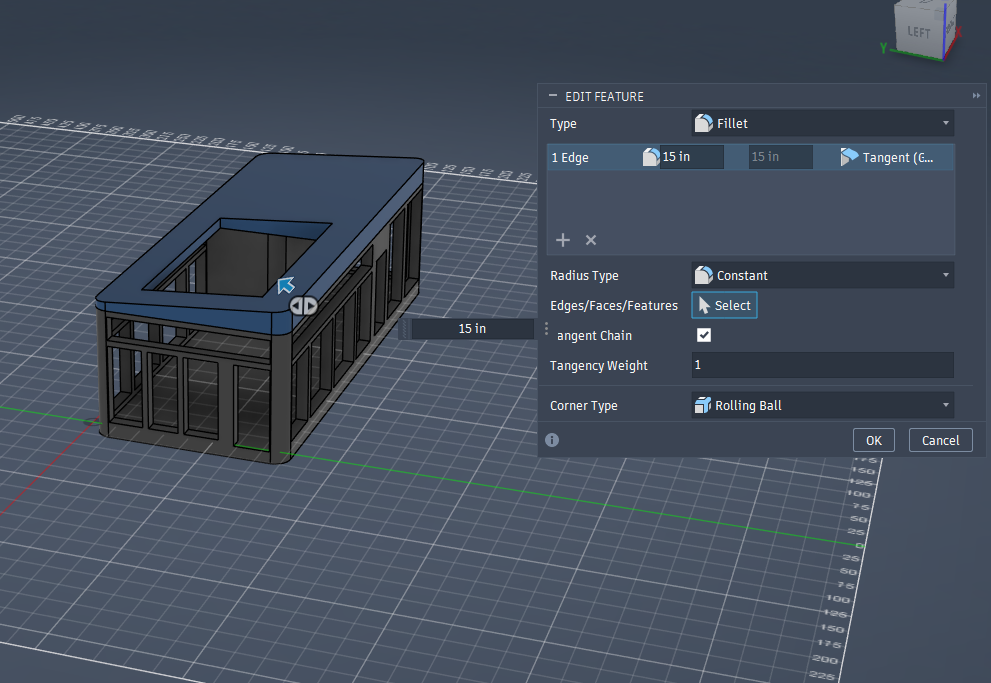Edit the 15 in radius field in the edge row
991x683 pixels.
[x=691, y=157]
